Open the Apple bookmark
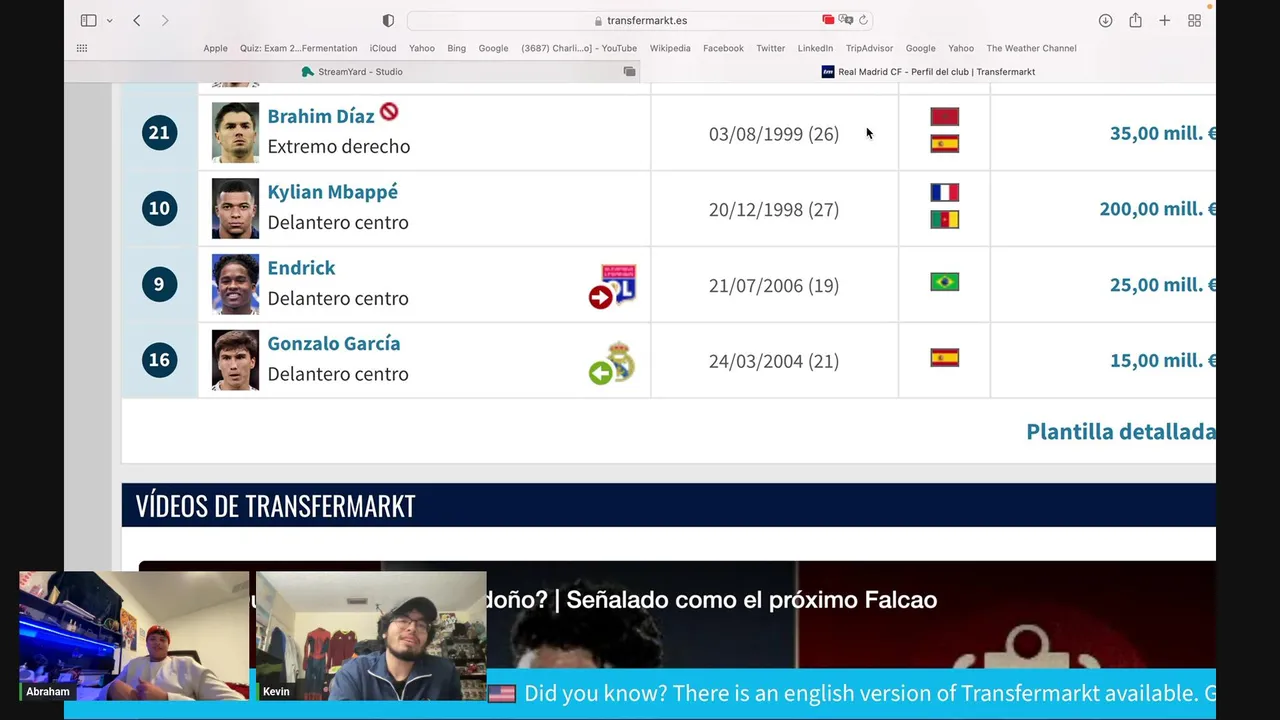The height and width of the screenshot is (720, 1280). click(215, 48)
